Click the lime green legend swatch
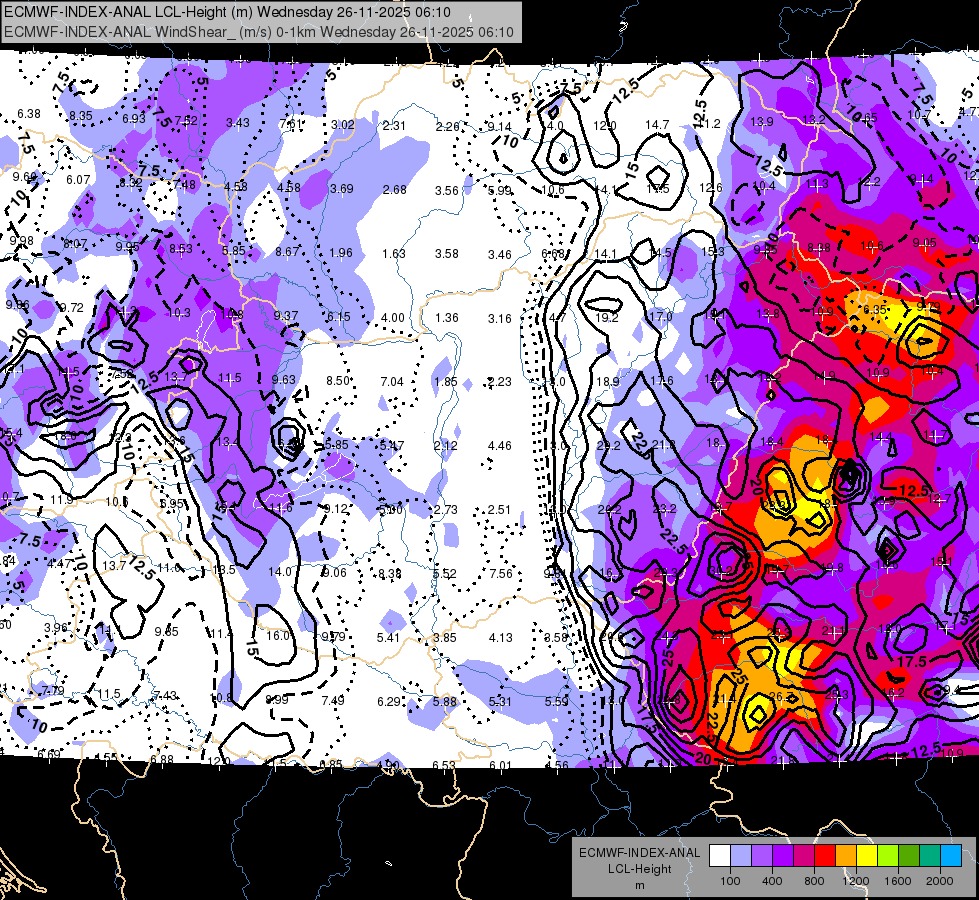979x900 pixels. click(x=888, y=856)
